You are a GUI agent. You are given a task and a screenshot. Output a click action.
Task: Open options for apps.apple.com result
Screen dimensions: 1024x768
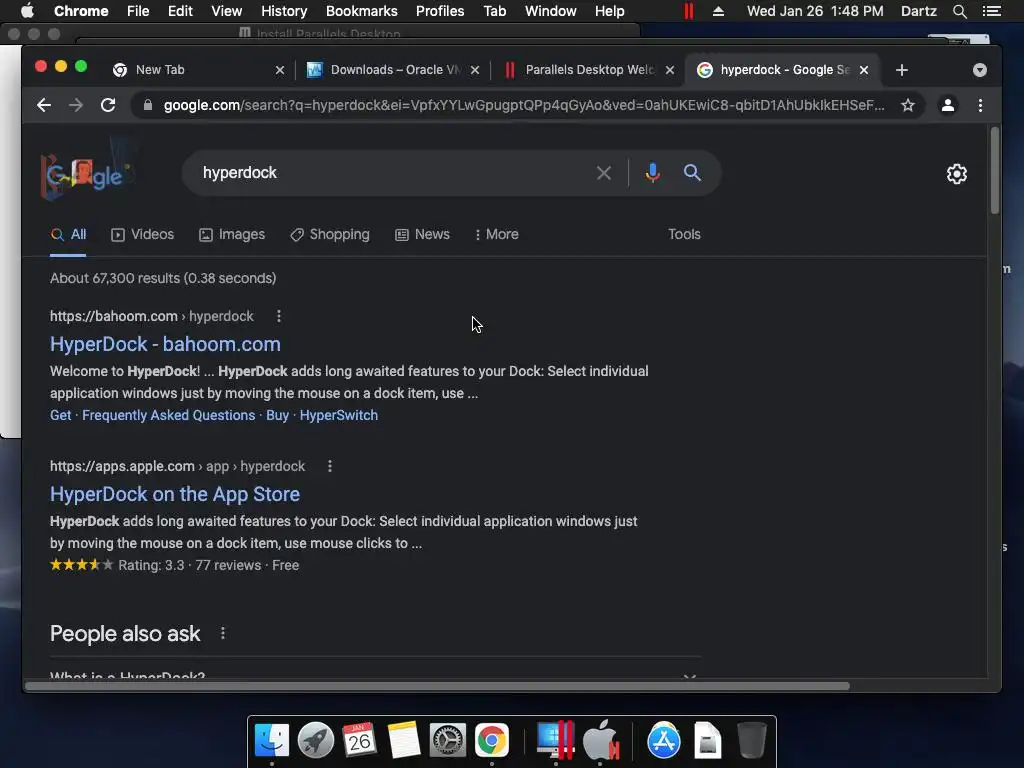330,466
